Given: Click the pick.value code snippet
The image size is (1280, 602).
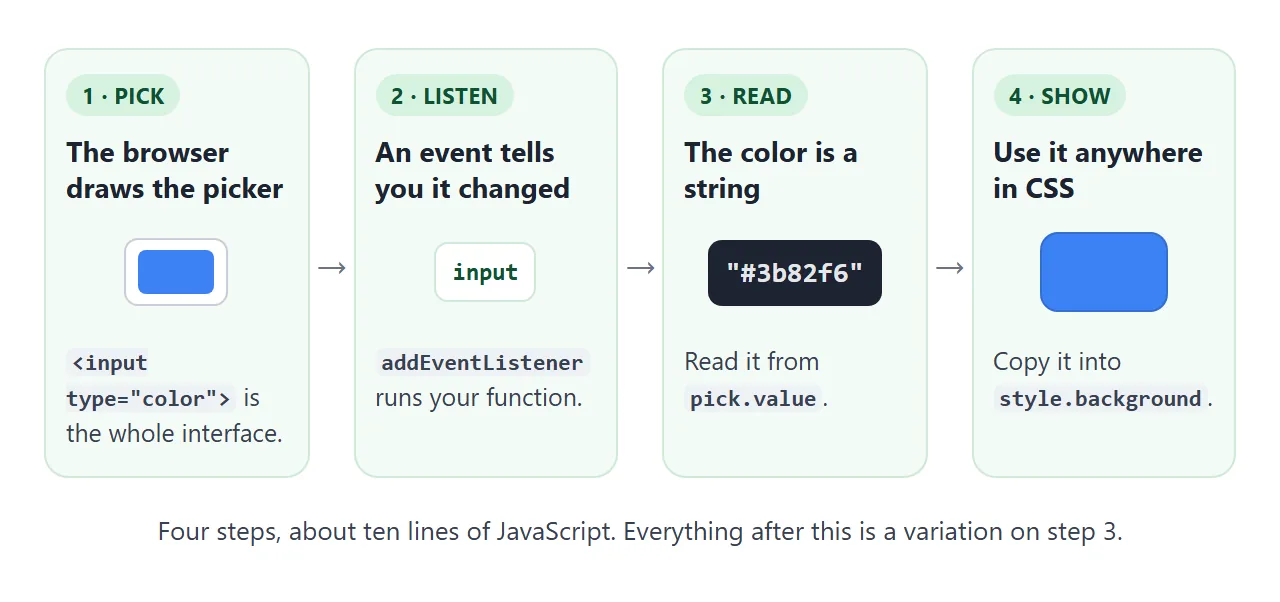Looking at the screenshot, I should pyautogui.click(x=753, y=398).
